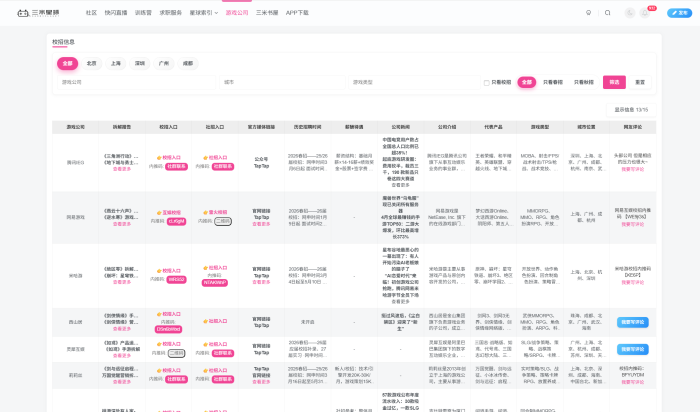Image resolution: width=700 pixels, height=412 pixels.
Task: Click the 二维码 badge in the 灵犀互娱 row
Action: pos(176,353)
